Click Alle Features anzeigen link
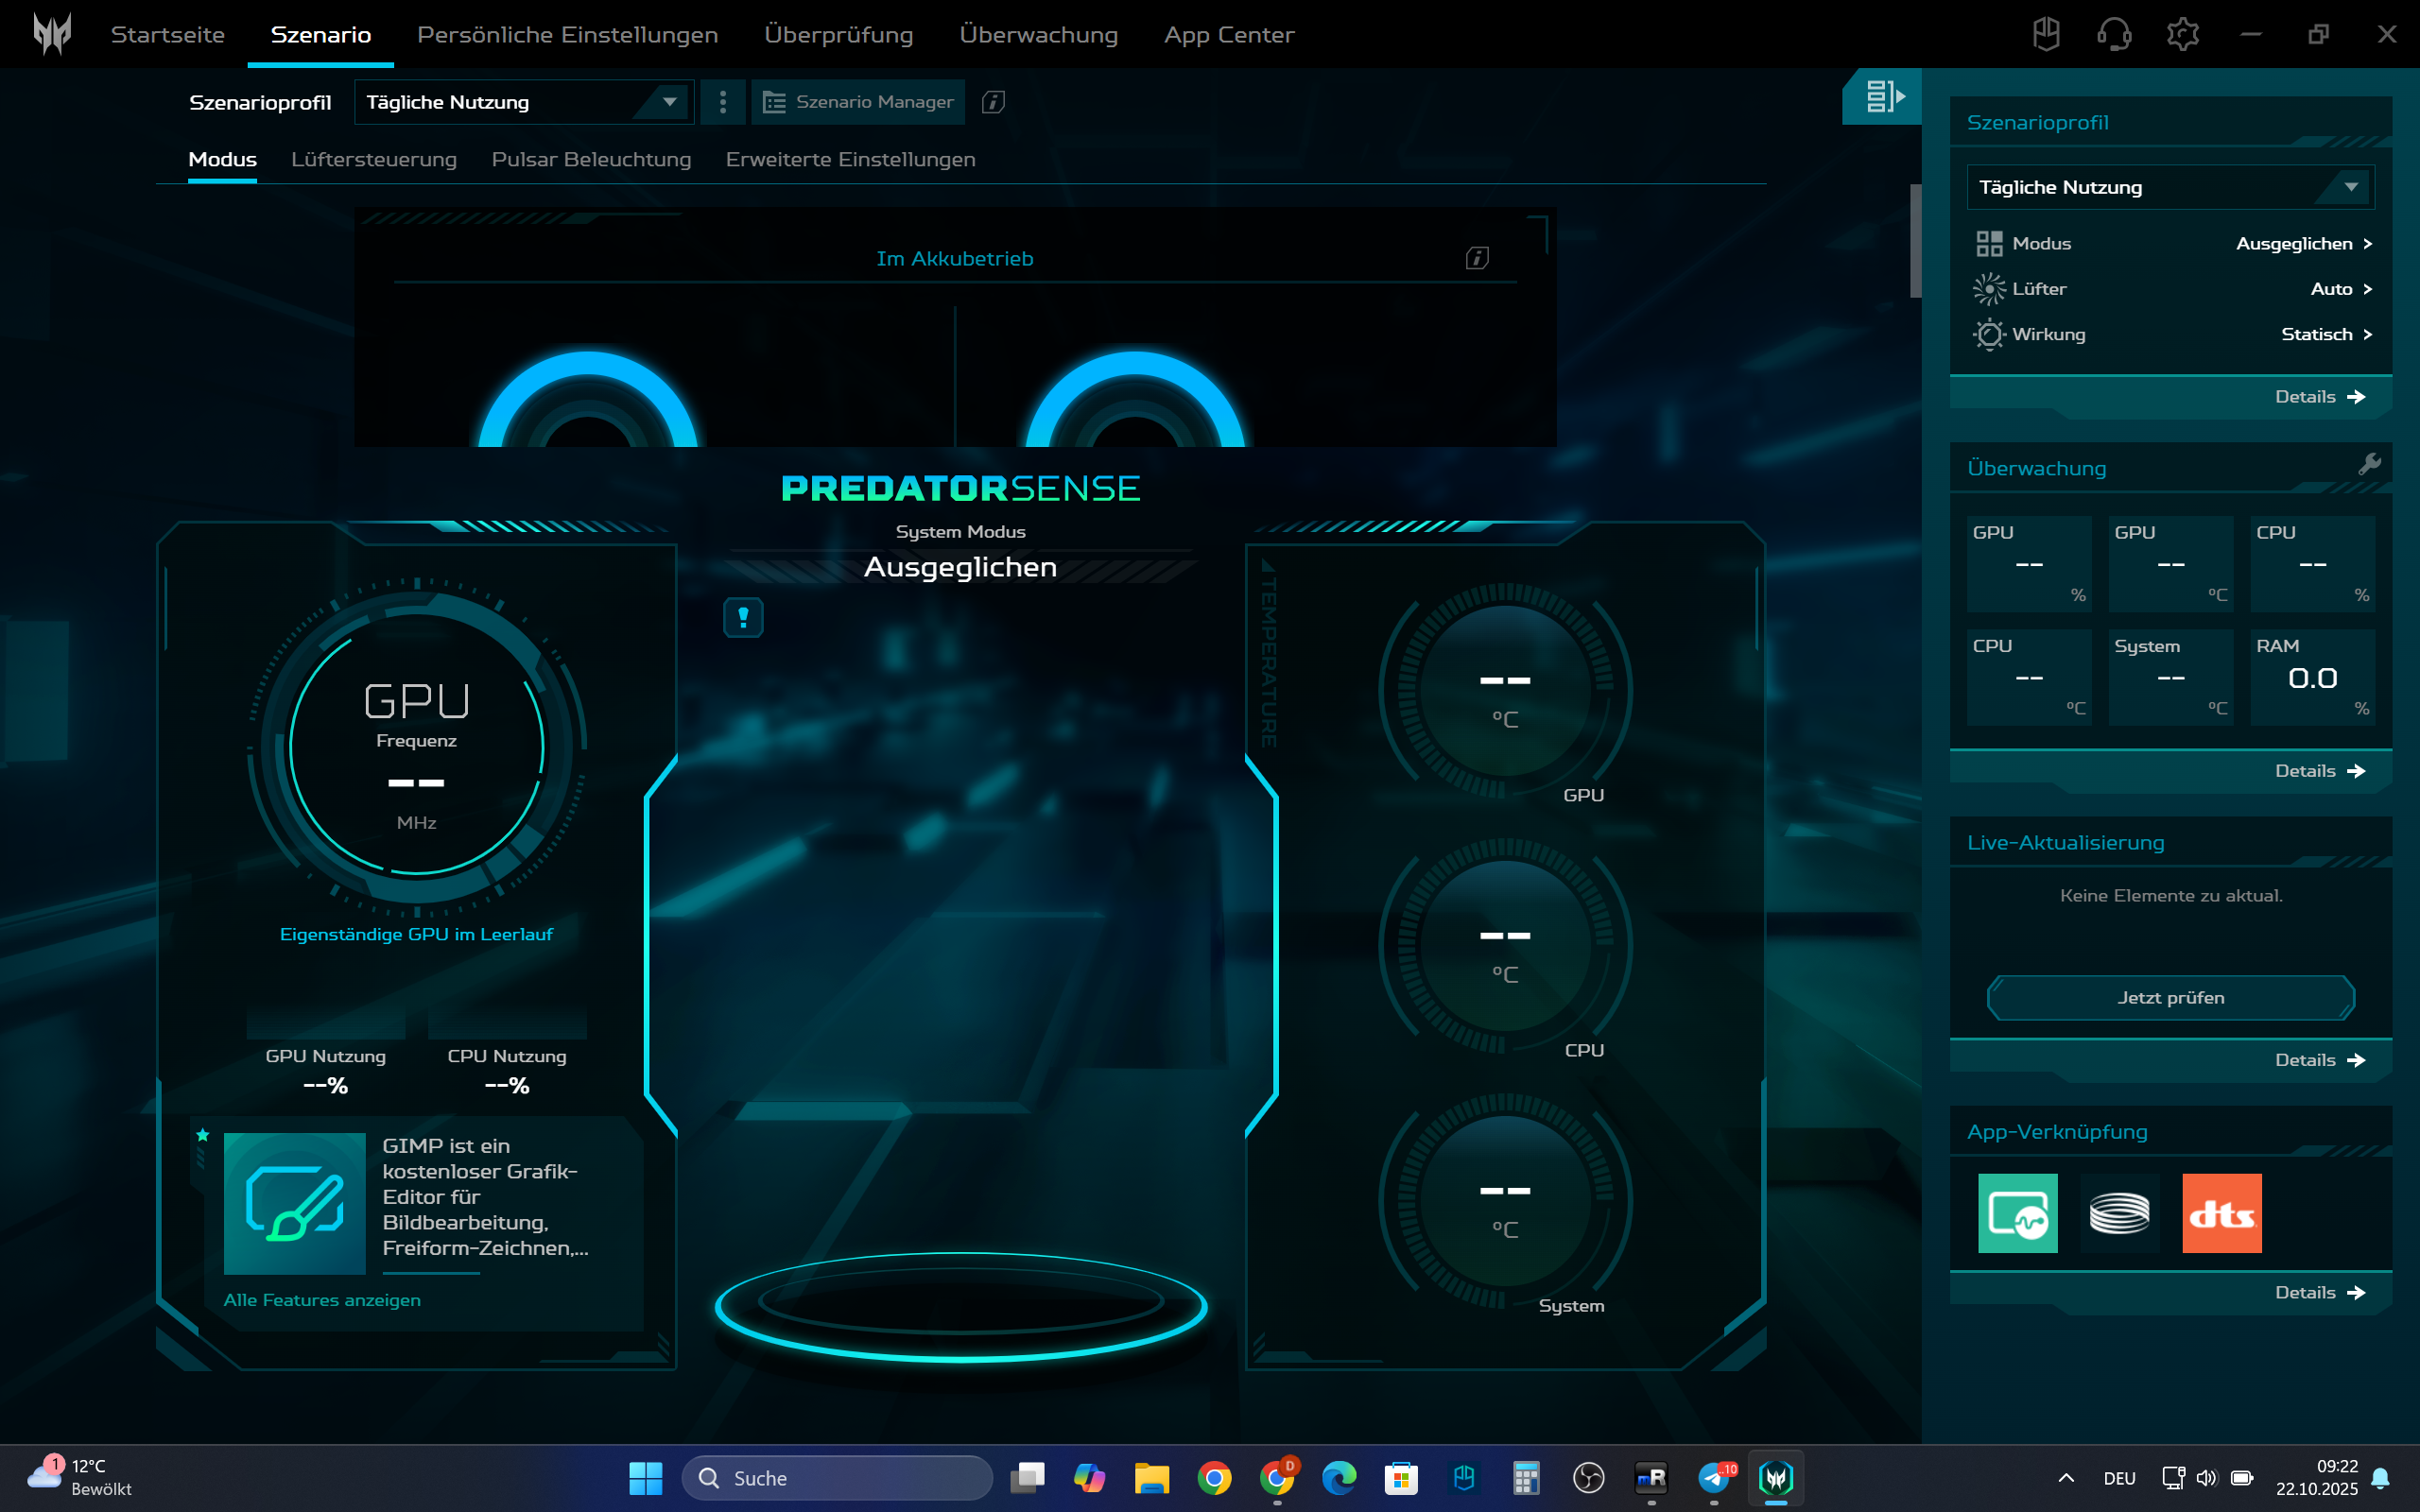Screen dimensions: 2420x1512 322,1300
